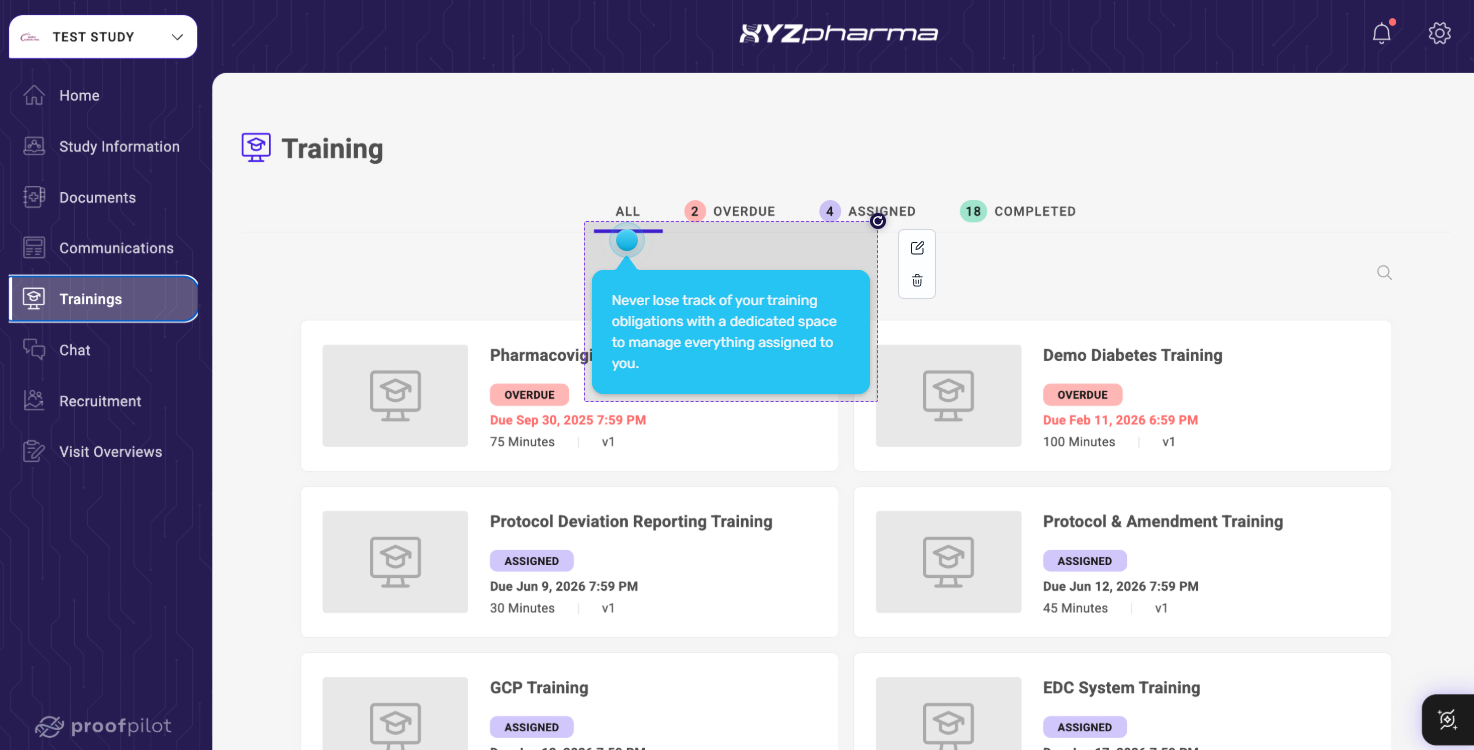Select the OVERDUE tab

click(730, 211)
